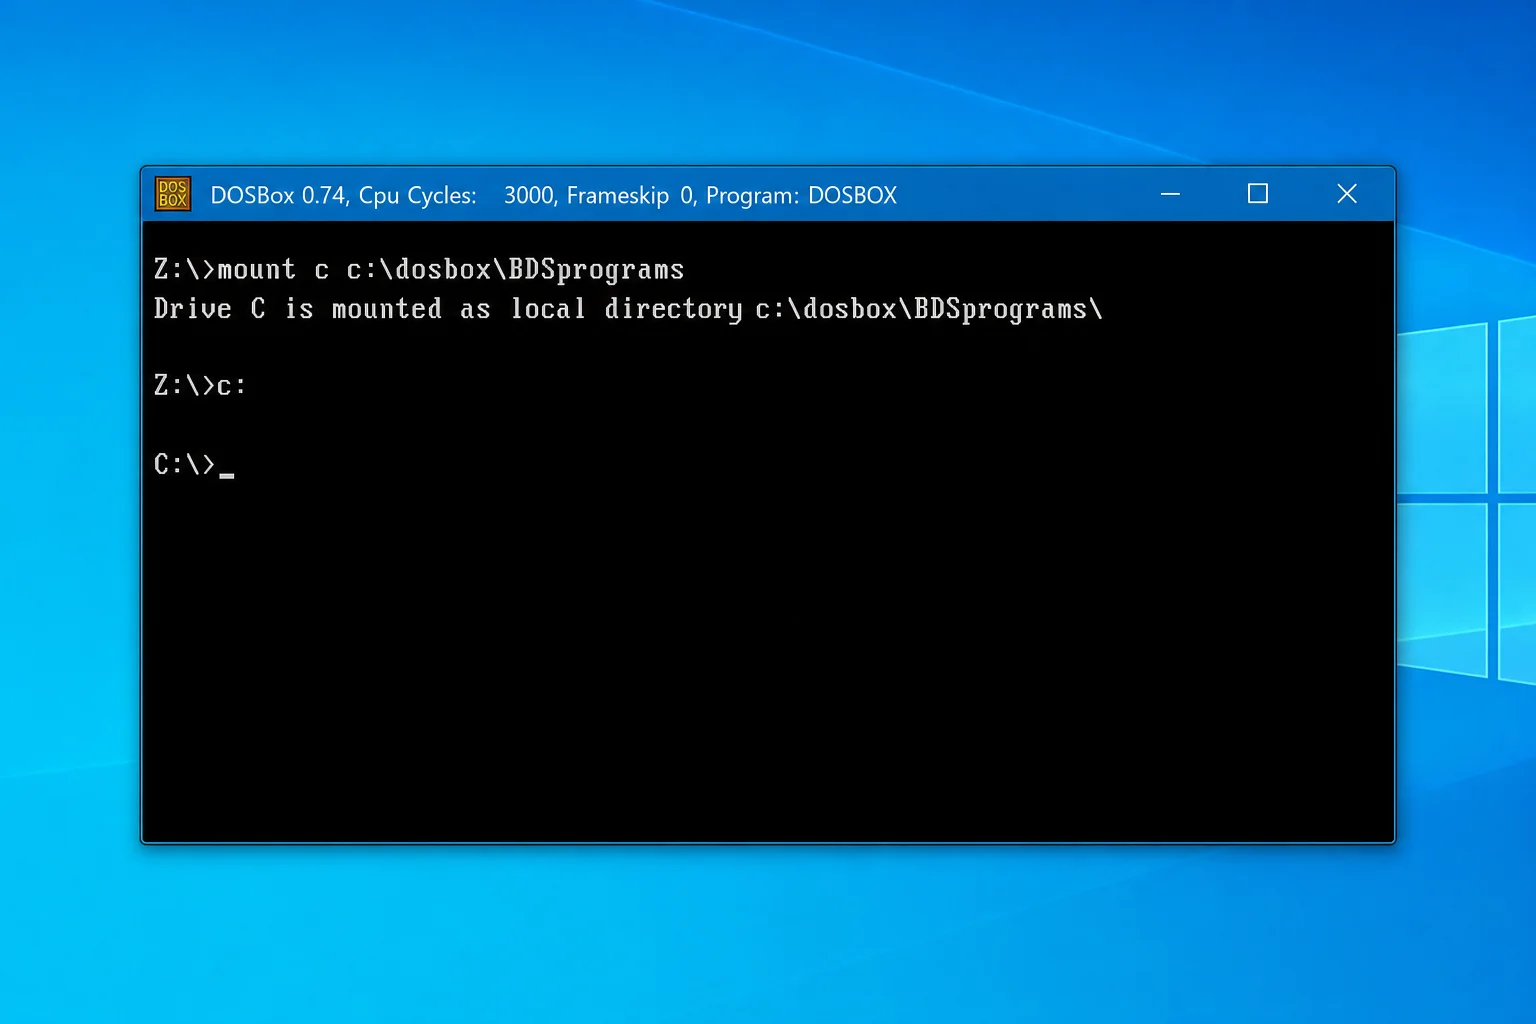Minimize the DOSBox window

1170,194
